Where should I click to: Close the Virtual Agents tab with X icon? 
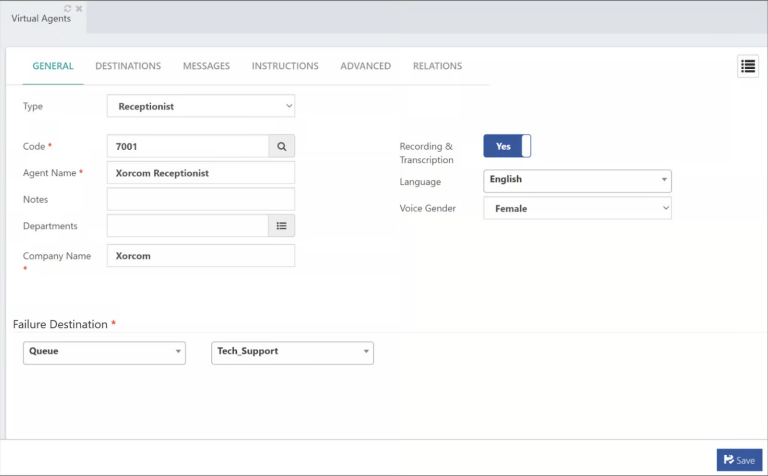click(79, 8)
